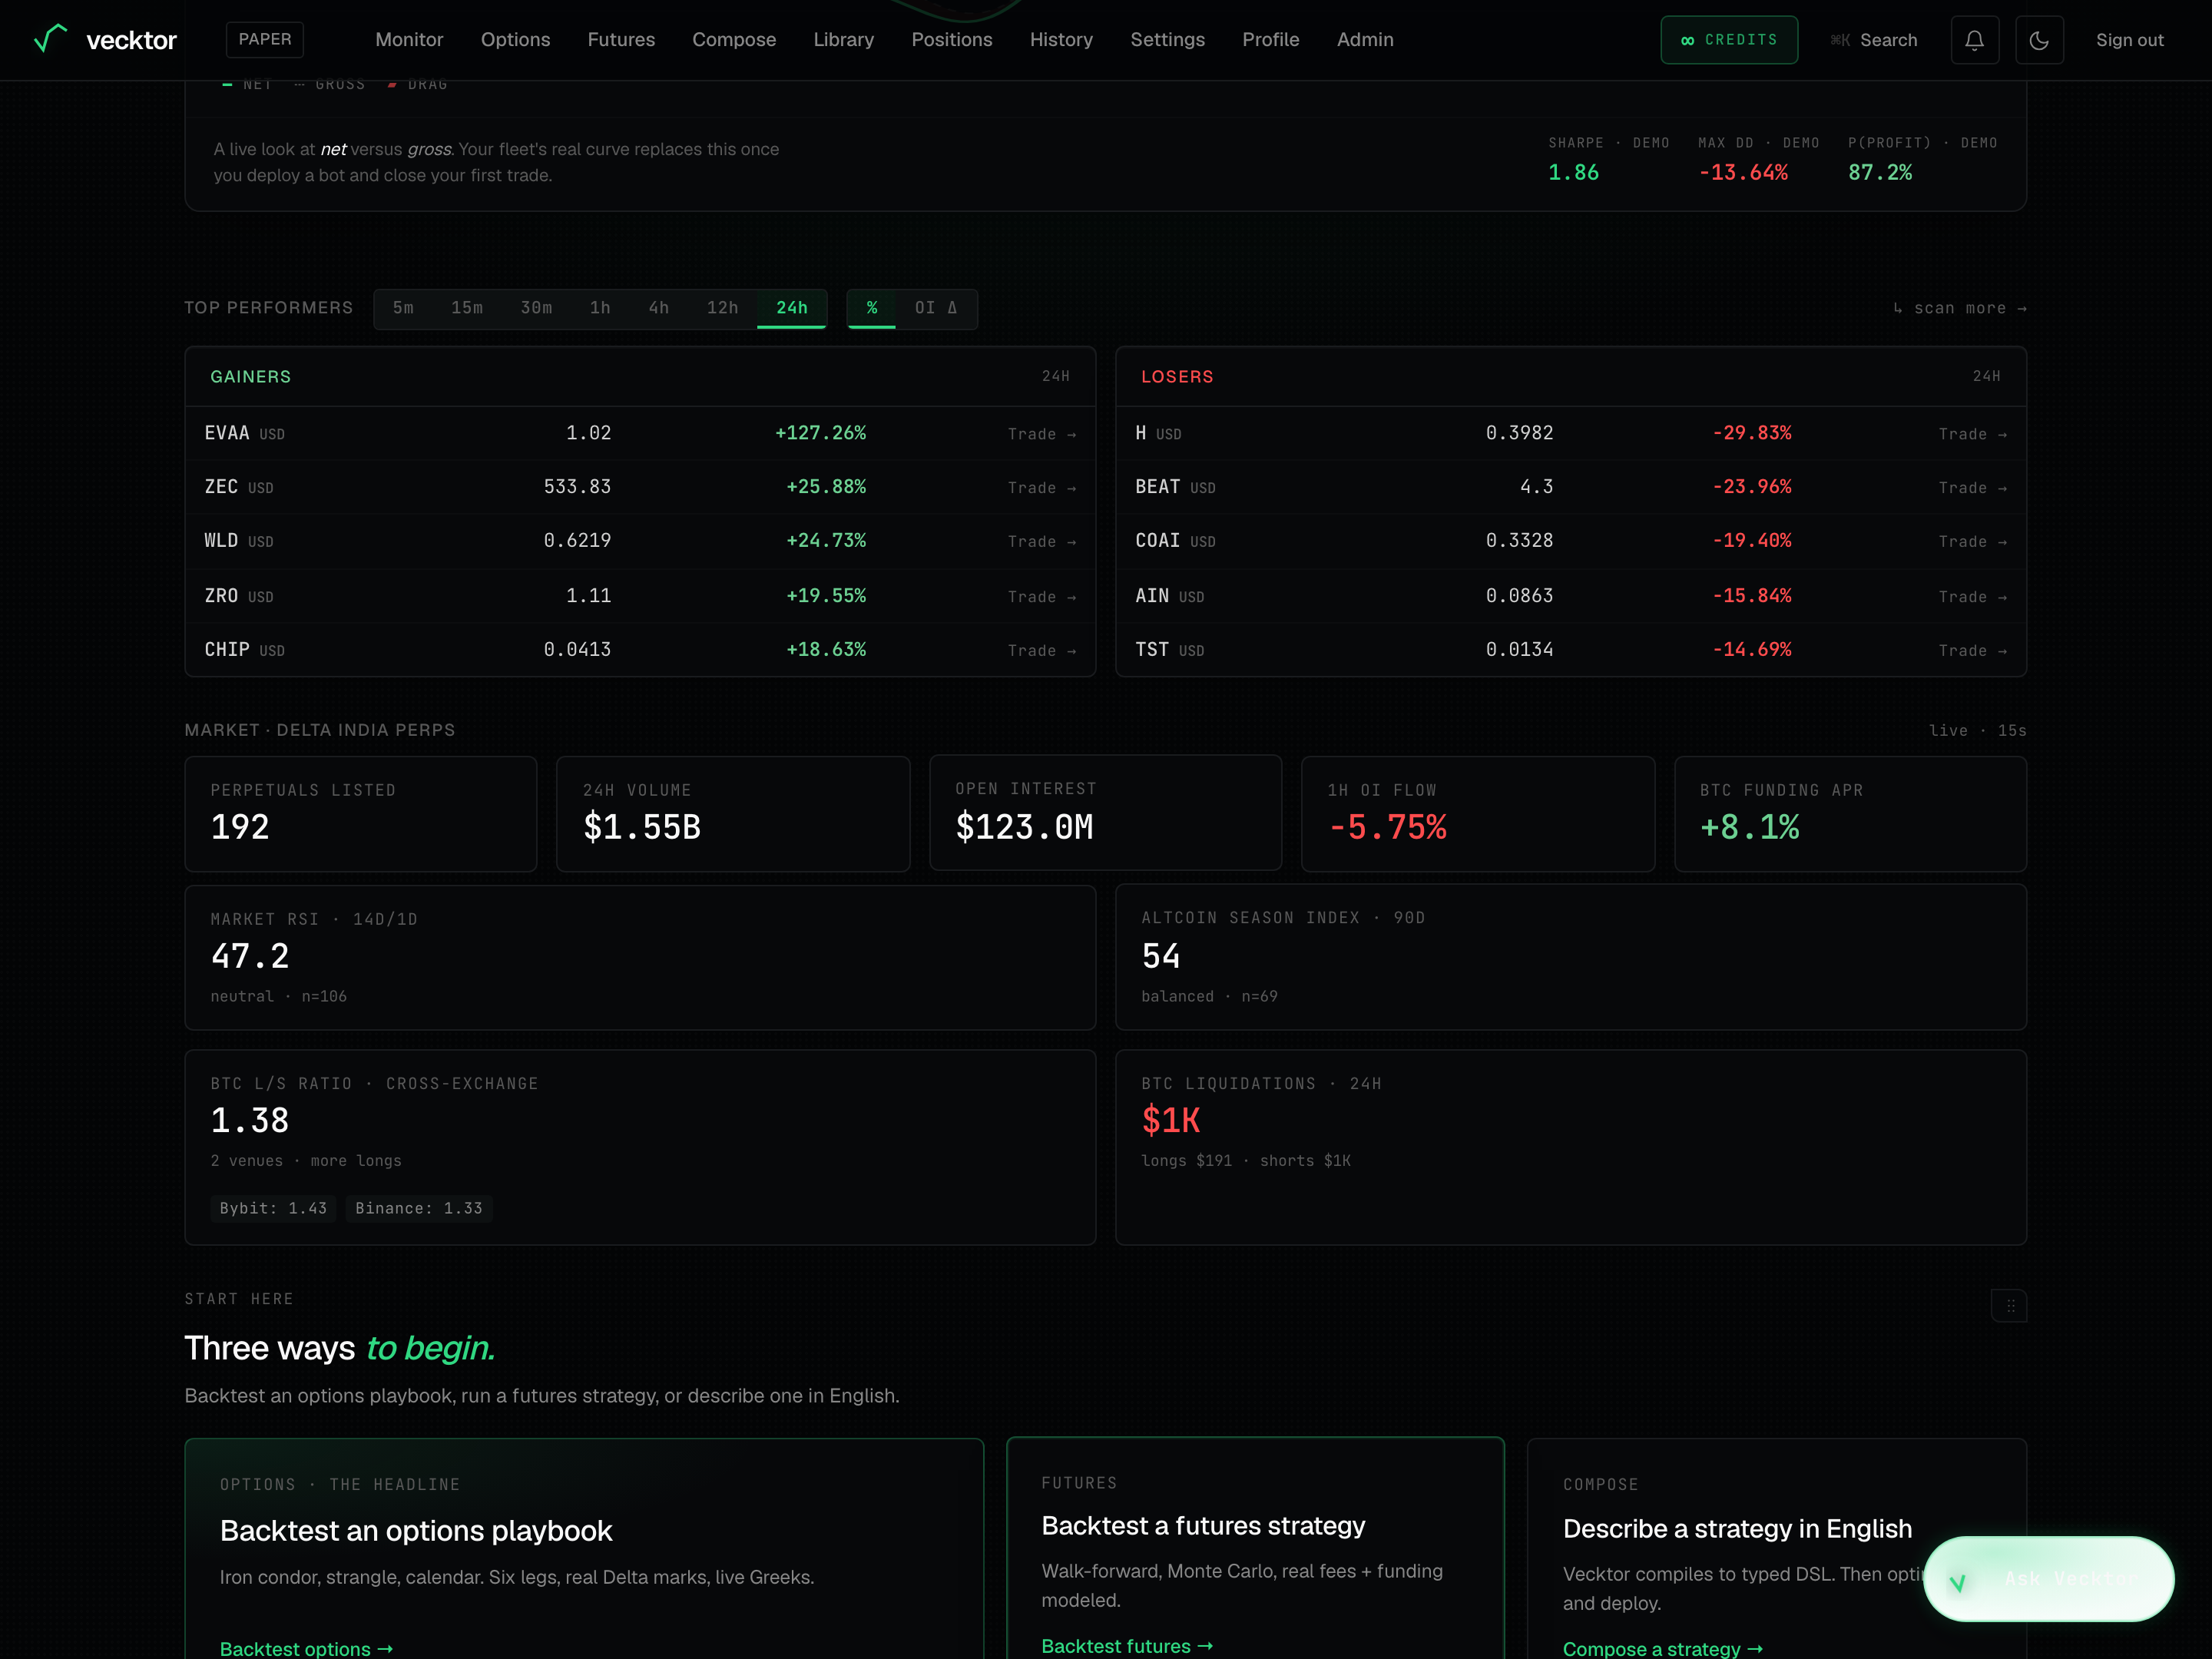2212x1659 pixels.
Task: Open the Ask Vecktor chat bubble
Action: pyautogui.click(x=2048, y=1578)
